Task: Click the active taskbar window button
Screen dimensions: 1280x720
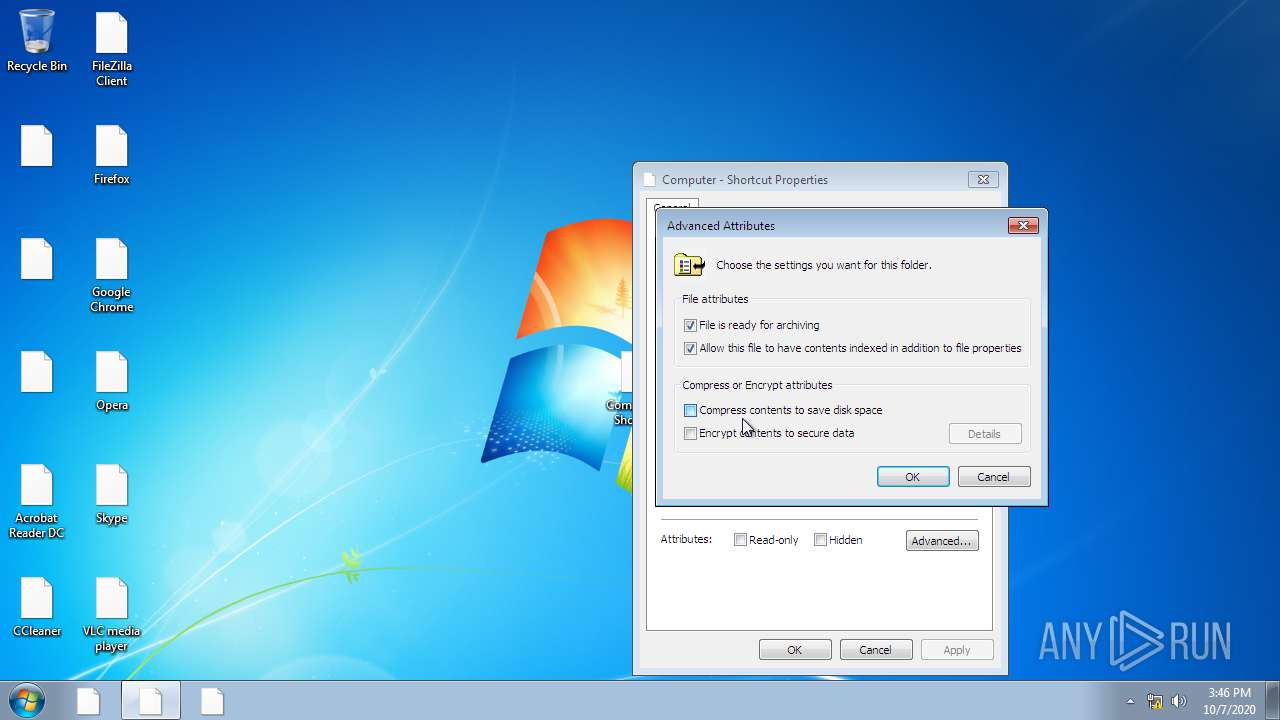Action: pyautogui.click(x=151, y=701)
